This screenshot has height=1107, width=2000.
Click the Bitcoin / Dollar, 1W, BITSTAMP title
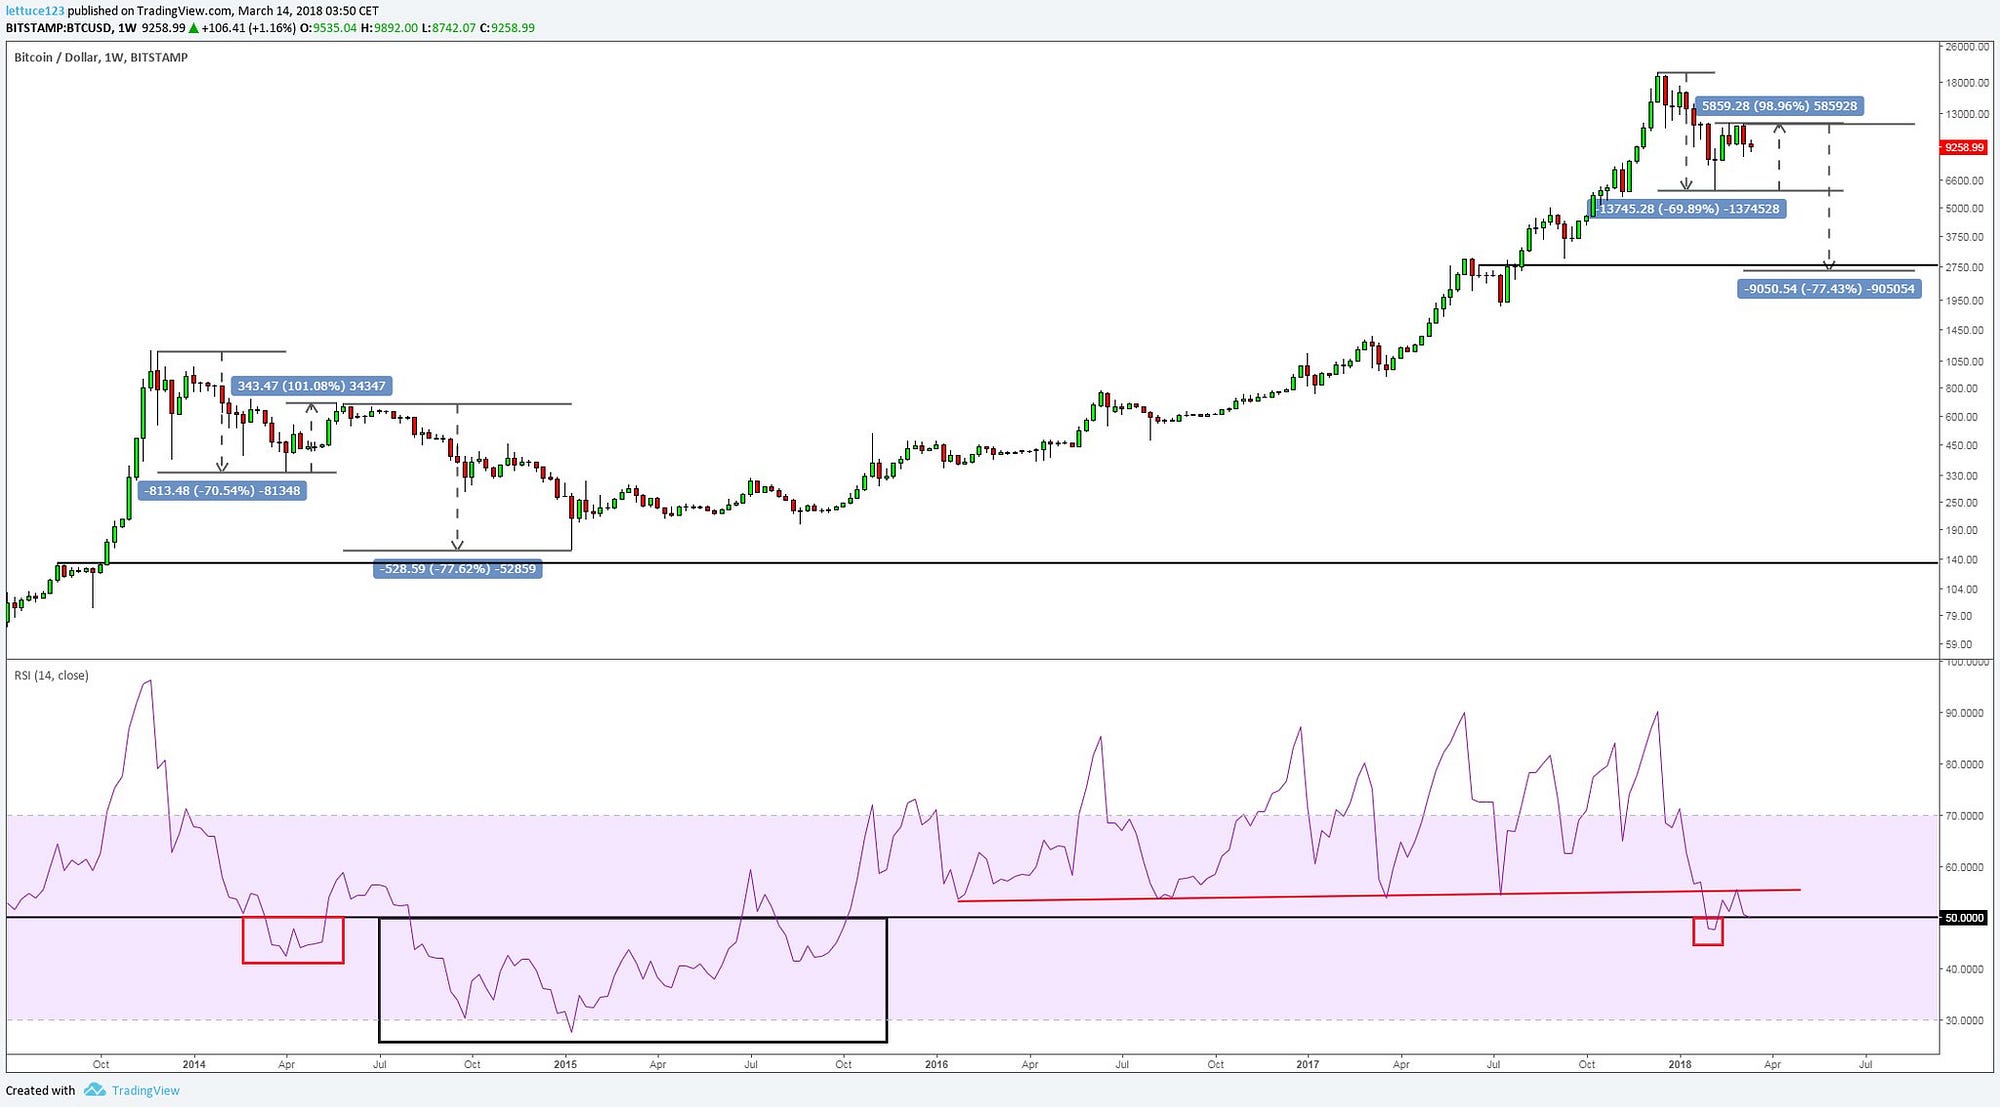(x=101, y=58)
